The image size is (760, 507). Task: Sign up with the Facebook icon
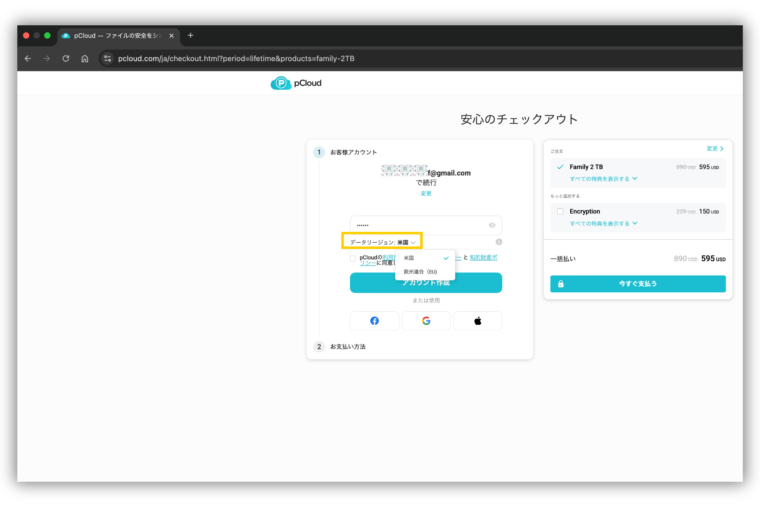click(x=375, y=321)
